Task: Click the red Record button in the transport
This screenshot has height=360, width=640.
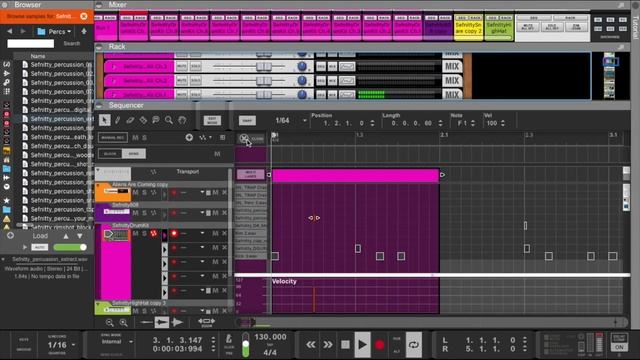Action: (x=380, y=345)
